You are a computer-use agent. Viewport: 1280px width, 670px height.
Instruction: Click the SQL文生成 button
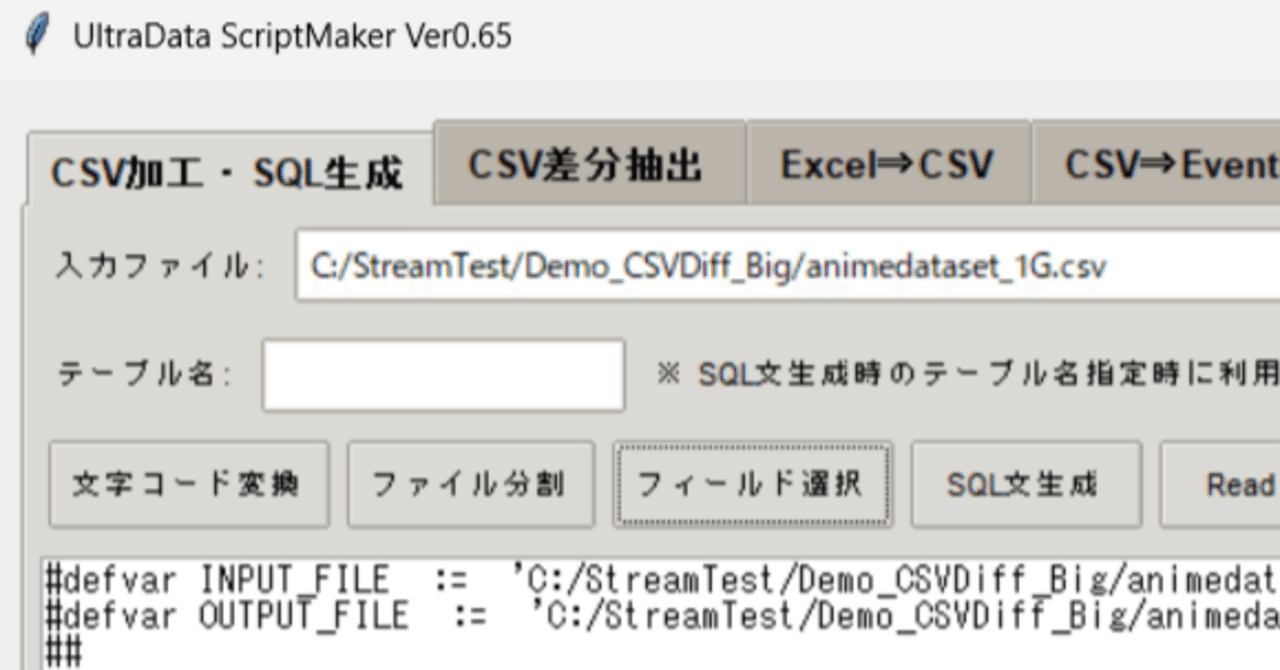[x=1025, y=485]
